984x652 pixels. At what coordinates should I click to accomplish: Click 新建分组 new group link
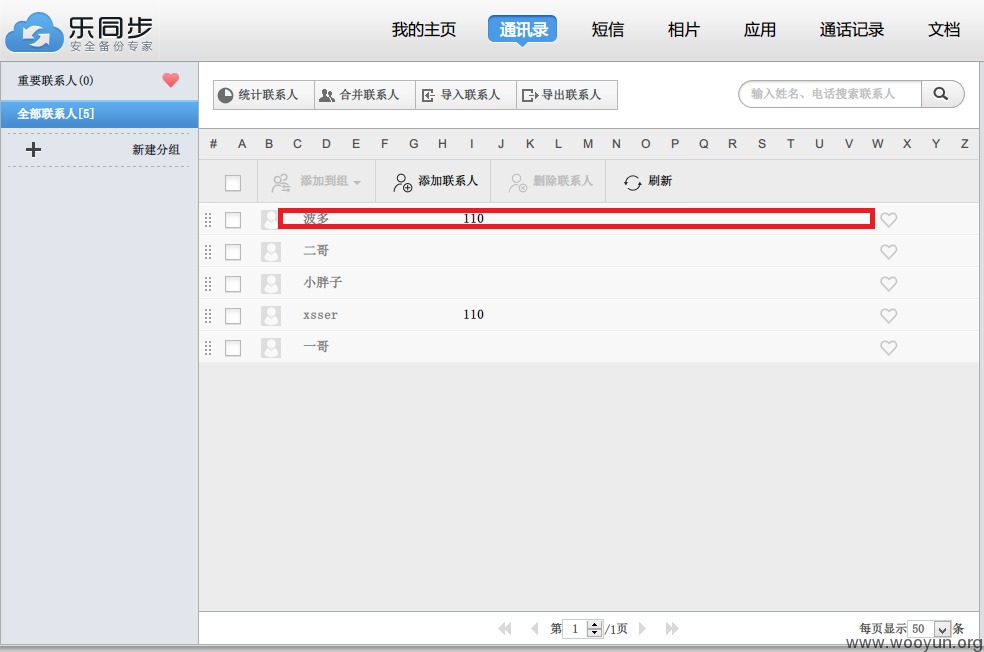coord(156,149)
